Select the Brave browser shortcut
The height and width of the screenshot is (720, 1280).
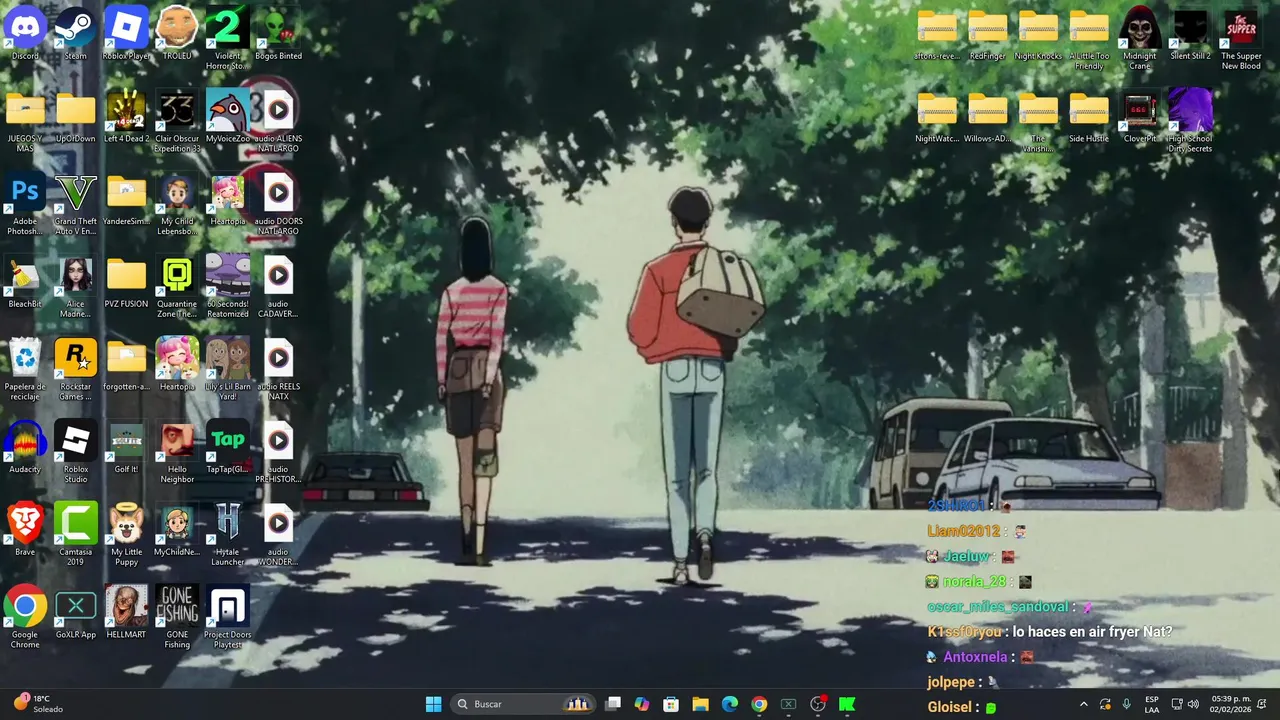tap(25, 530)
